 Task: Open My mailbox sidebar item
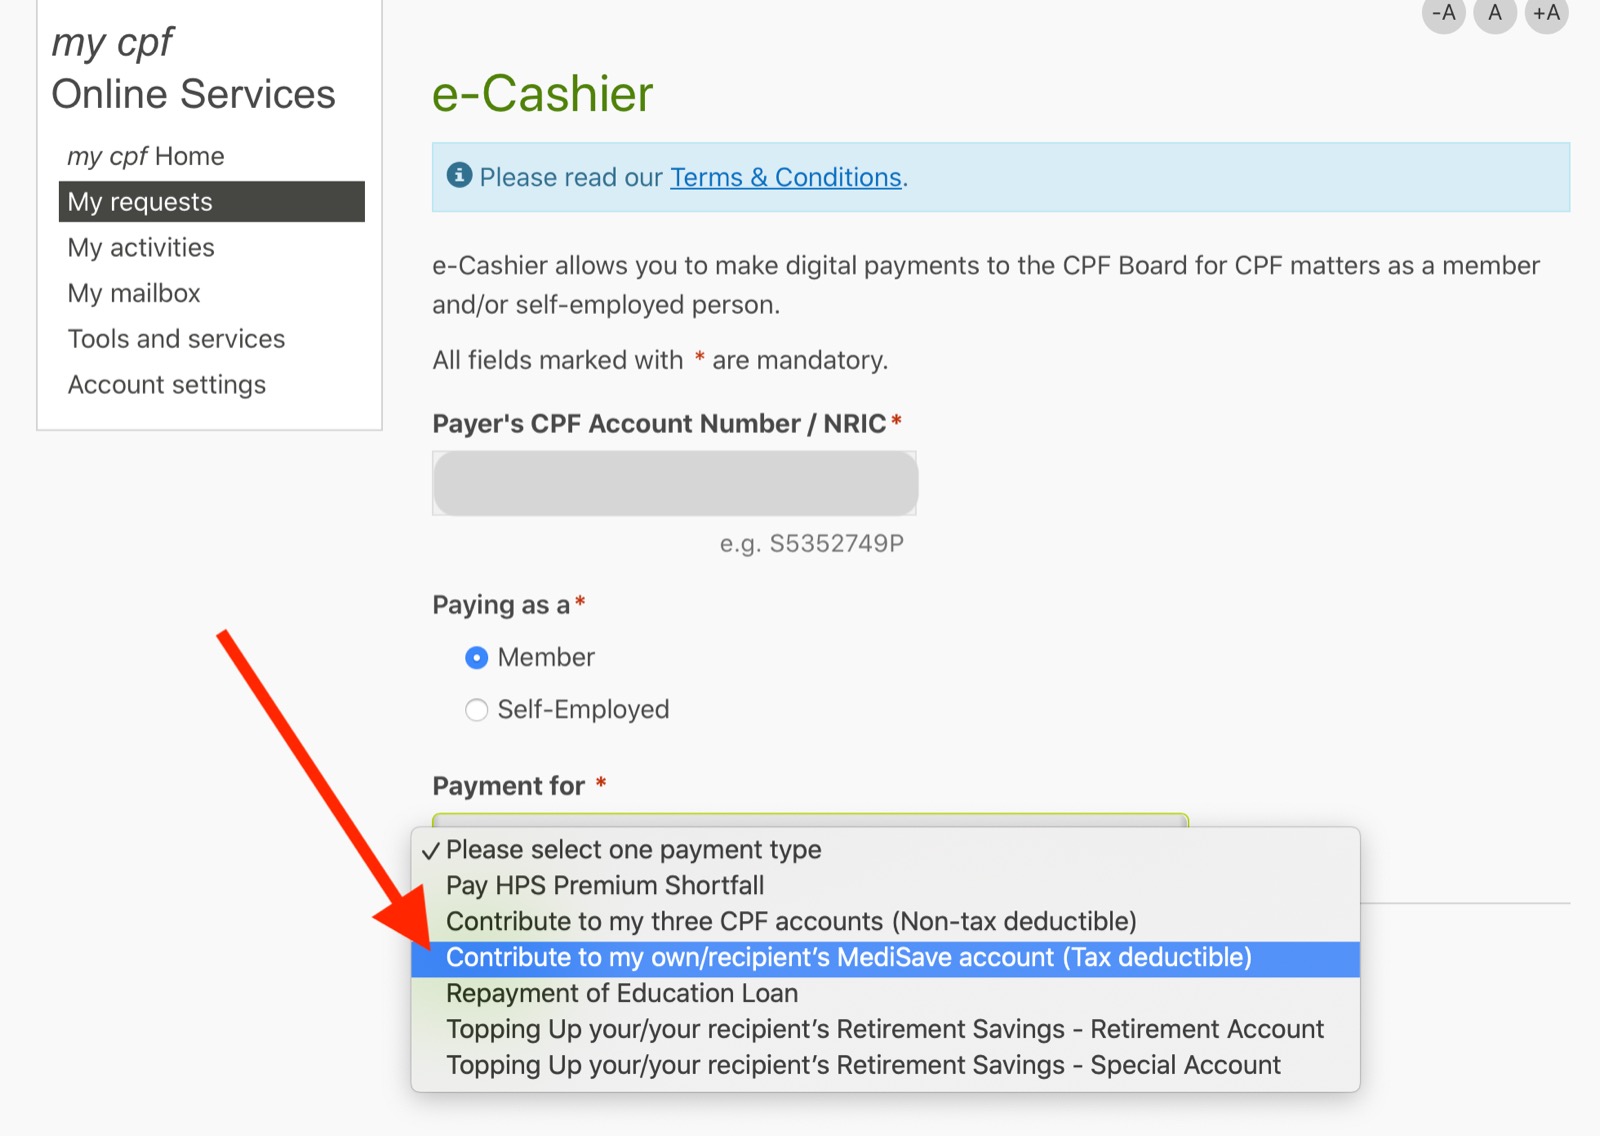click(x=134, y=294)
